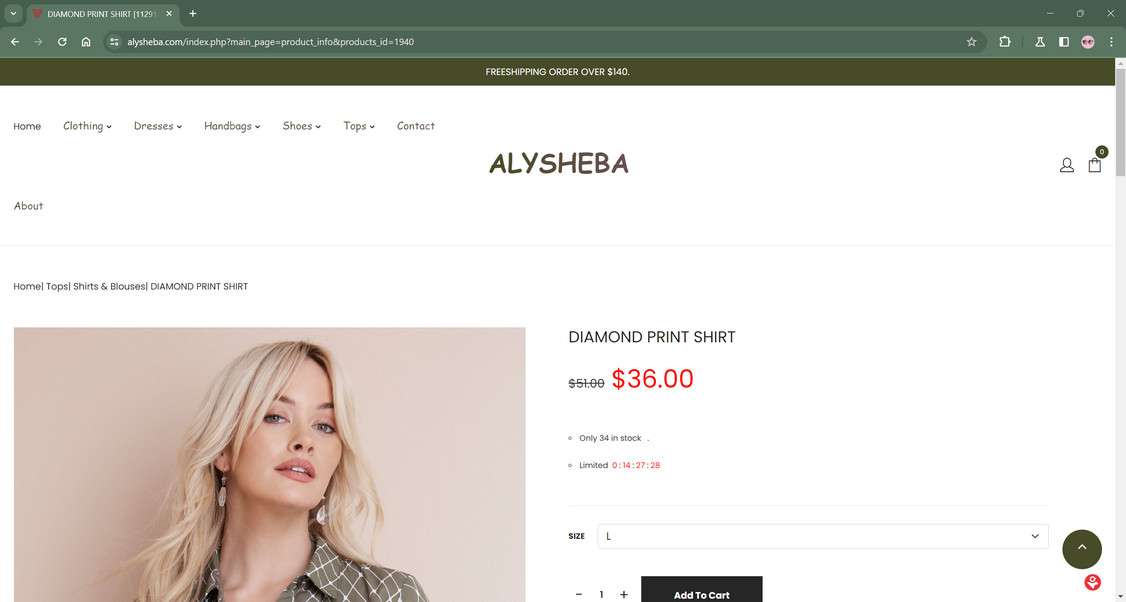1126x602 pixels.
Task: Open the Chrome labs flask icon
Action: [x=1039, y=42]
